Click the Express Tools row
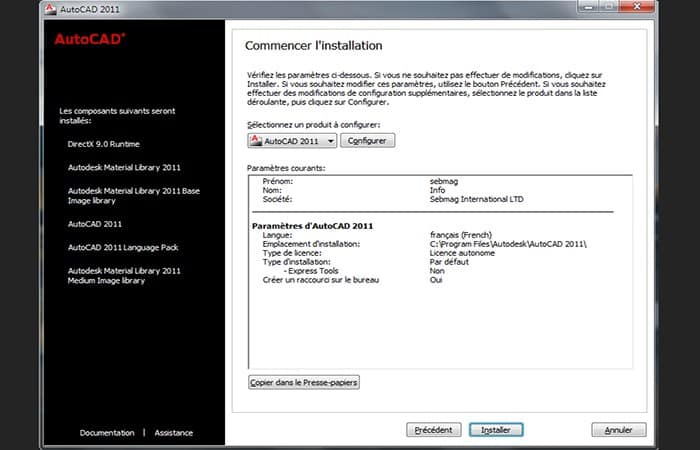The height and width of the screenshot is (450, 700). tap(362, 271)
